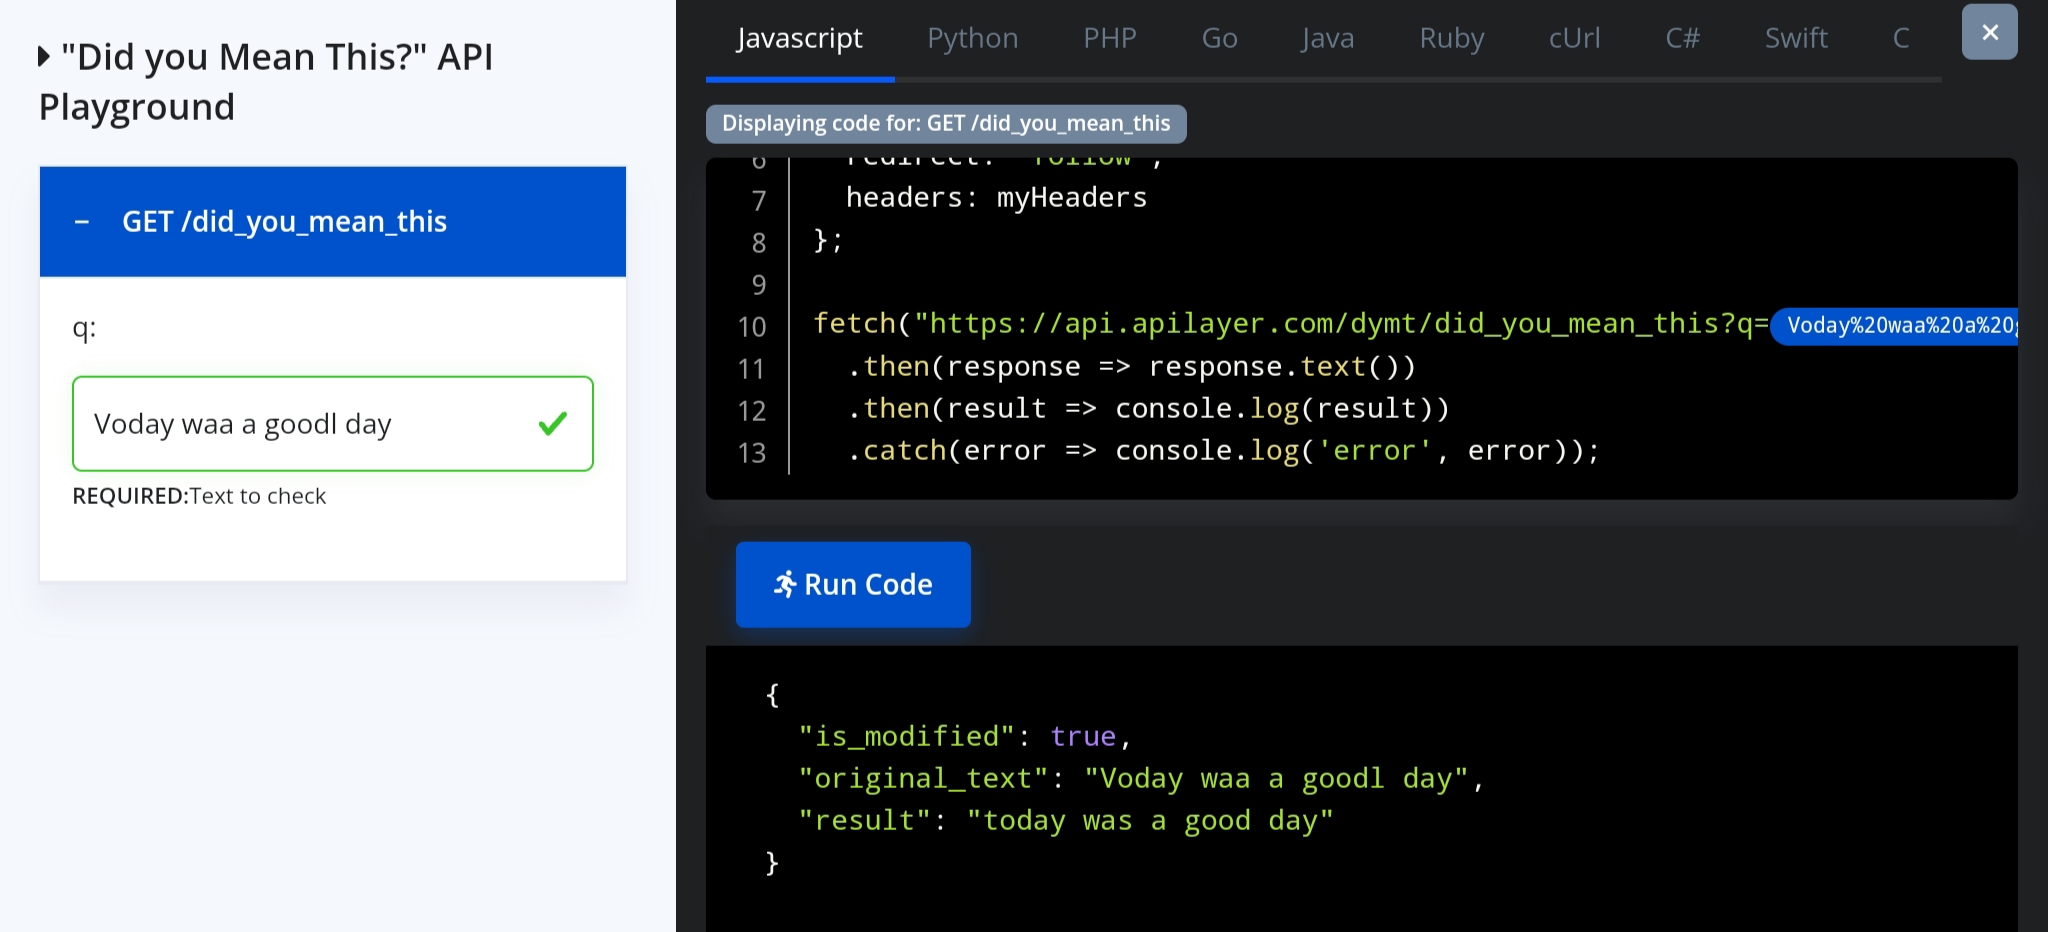Close the code panel with X button

pyautogui.click(x=1989, y=32)
